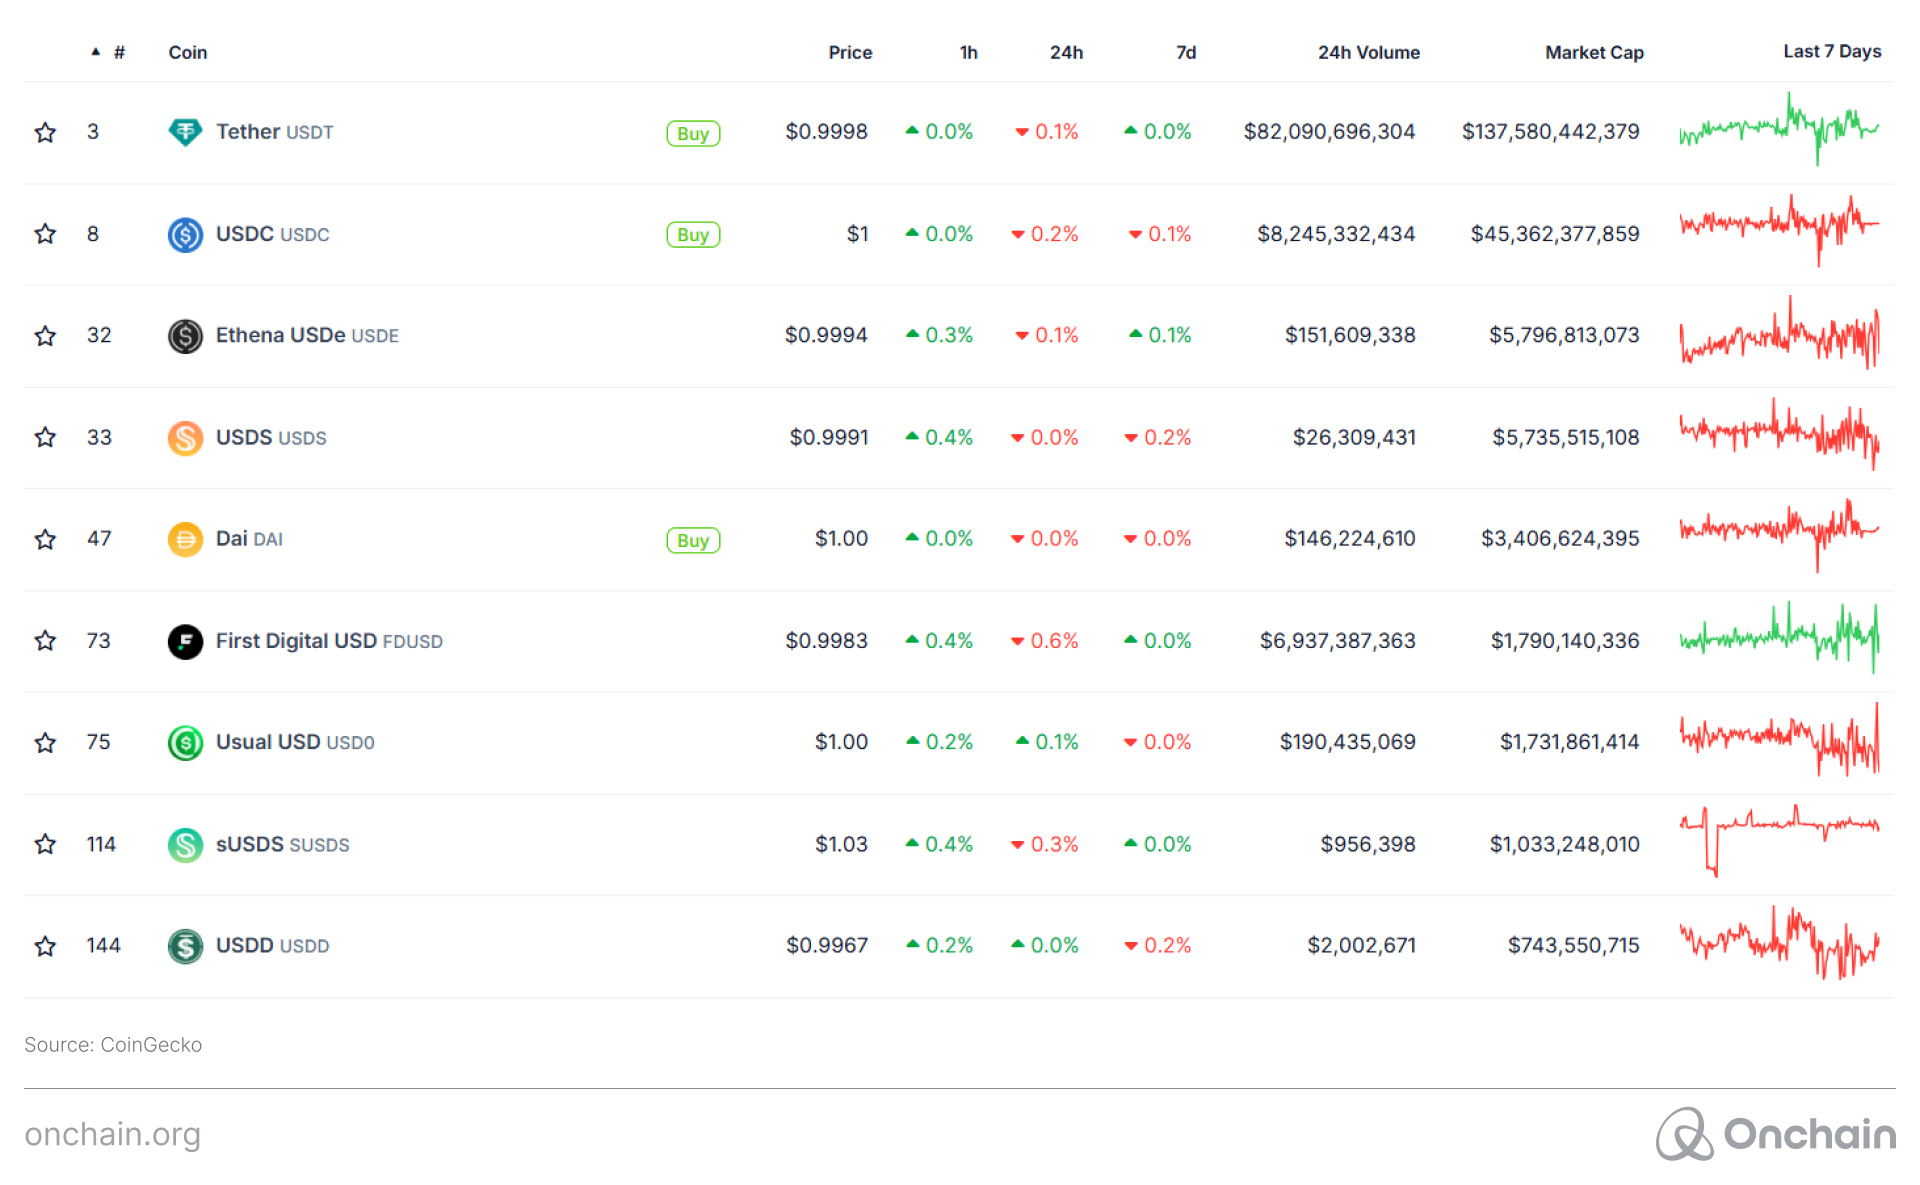1920x1185 pixels.
Task: Open Usual USD 7-day sparkline
Action: [x=1779, y=739]
